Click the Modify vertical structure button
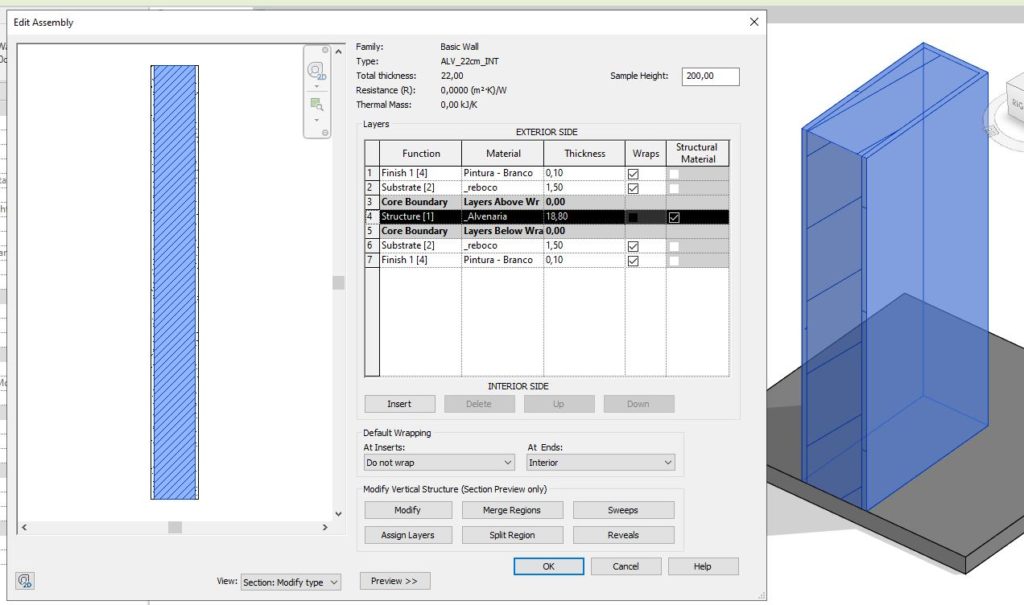The image size is (1024, 605). (408, 510)
